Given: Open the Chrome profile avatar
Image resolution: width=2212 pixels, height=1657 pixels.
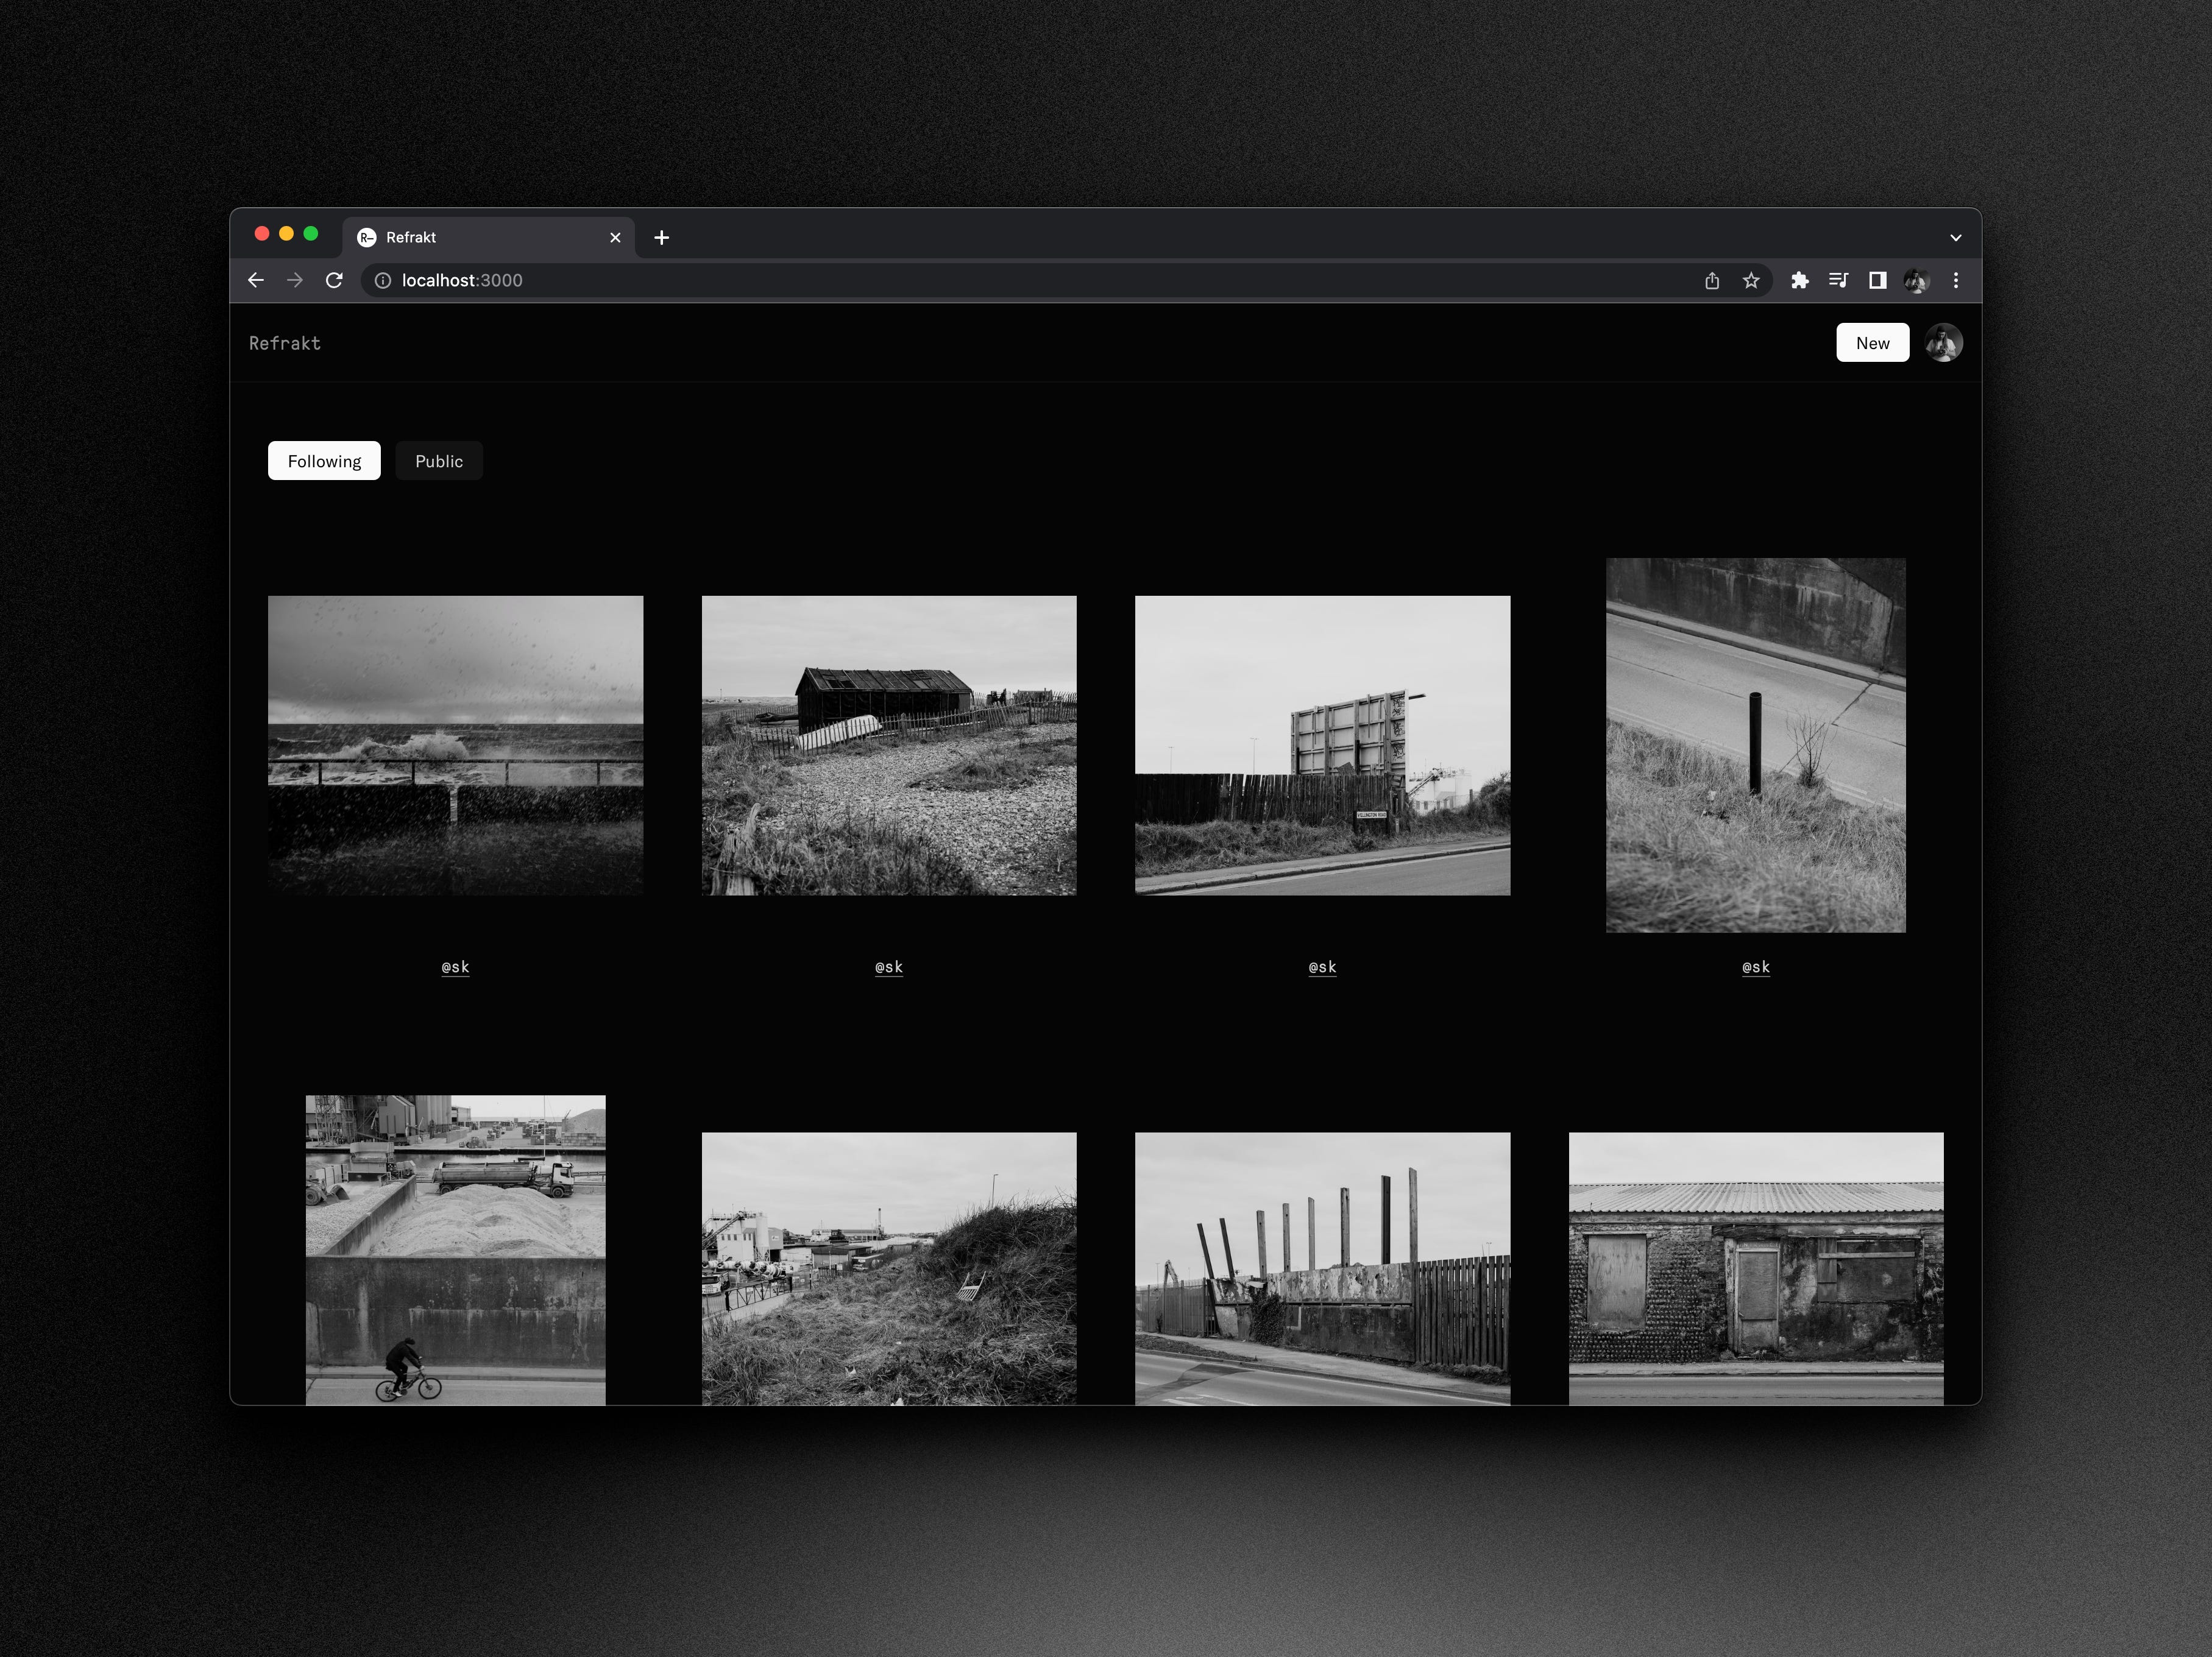Looking at the screenshot, I should coord(1916,280).
